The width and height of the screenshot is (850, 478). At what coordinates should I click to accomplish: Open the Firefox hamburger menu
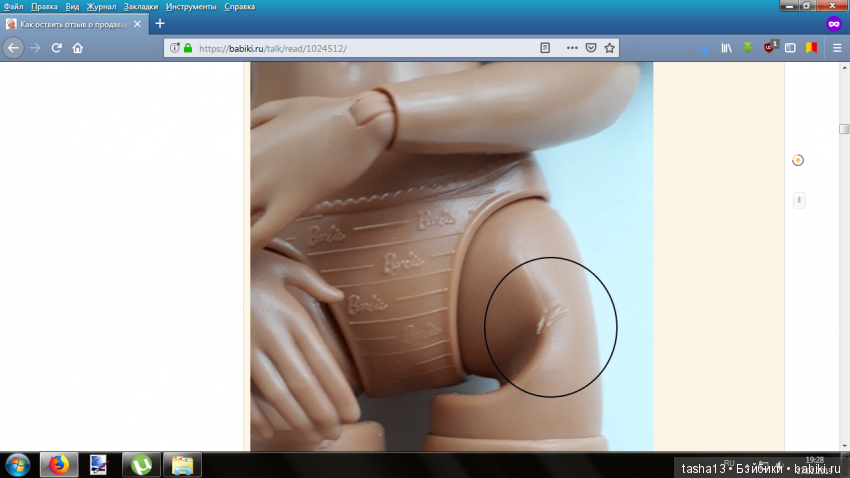[837, 47]
